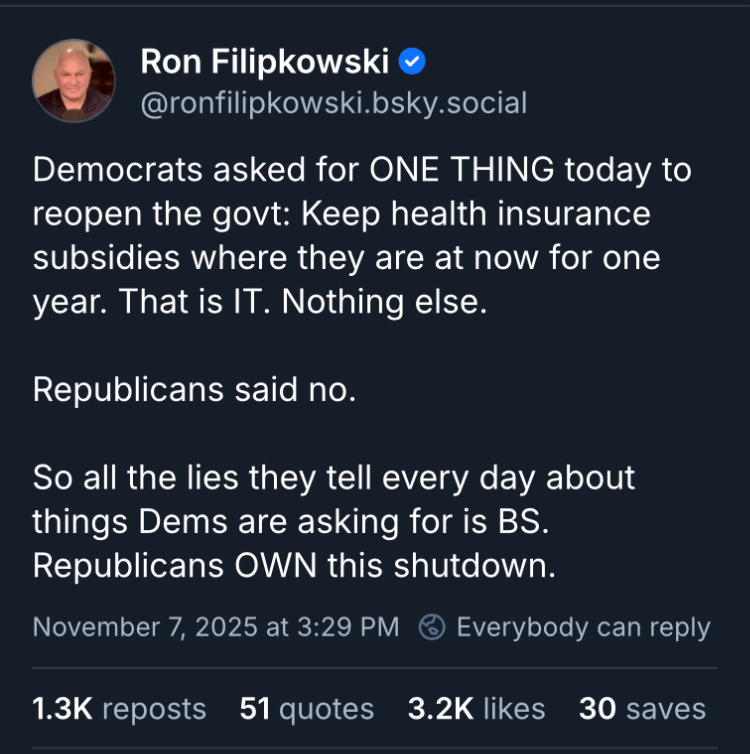The width and height of the screenshot is (750, 754).
Task: Click the globe reply-settings icon
Action: point(432,628)
